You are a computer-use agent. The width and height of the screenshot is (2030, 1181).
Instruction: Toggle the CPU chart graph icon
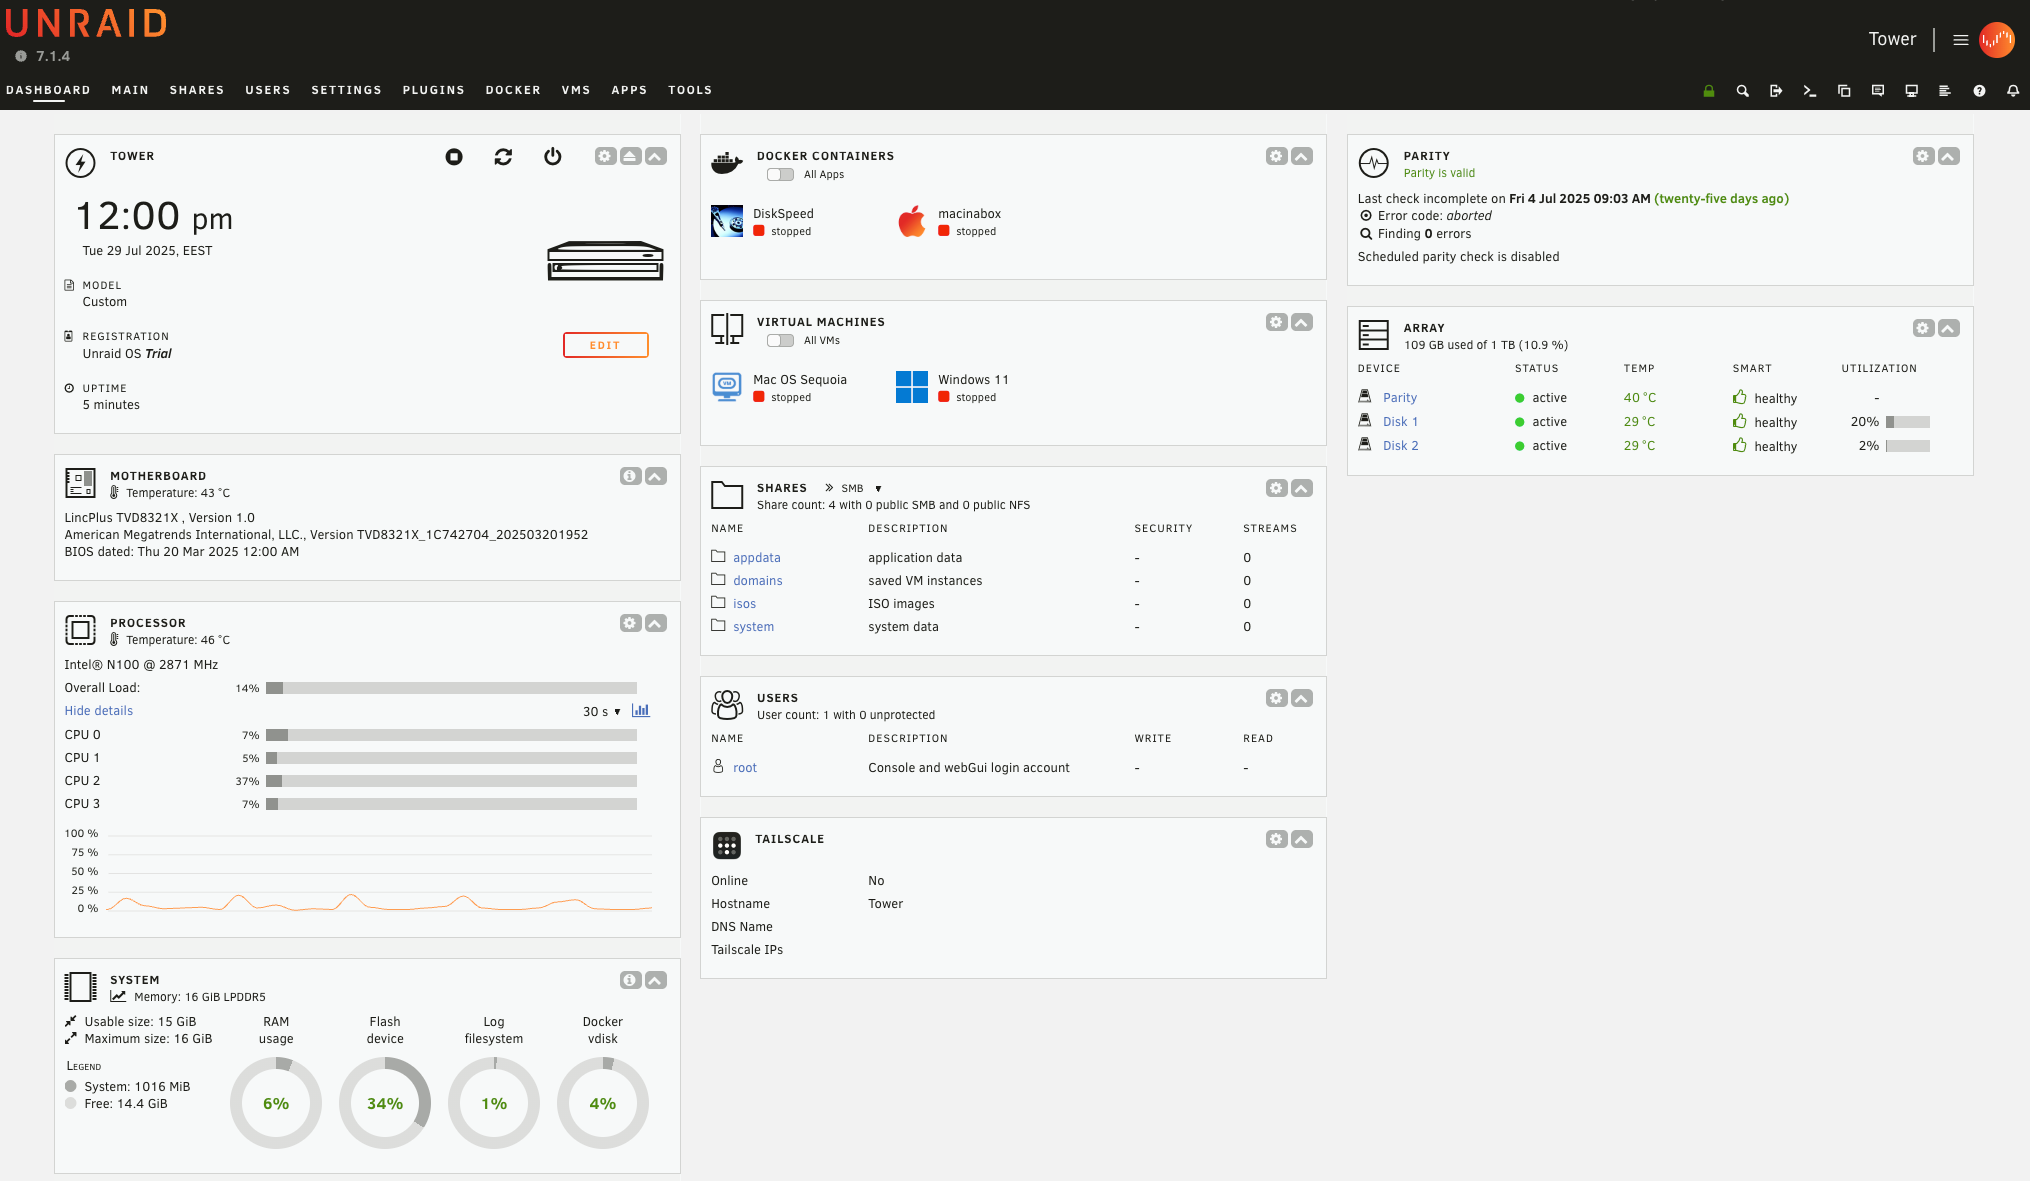tap(641, 710)
